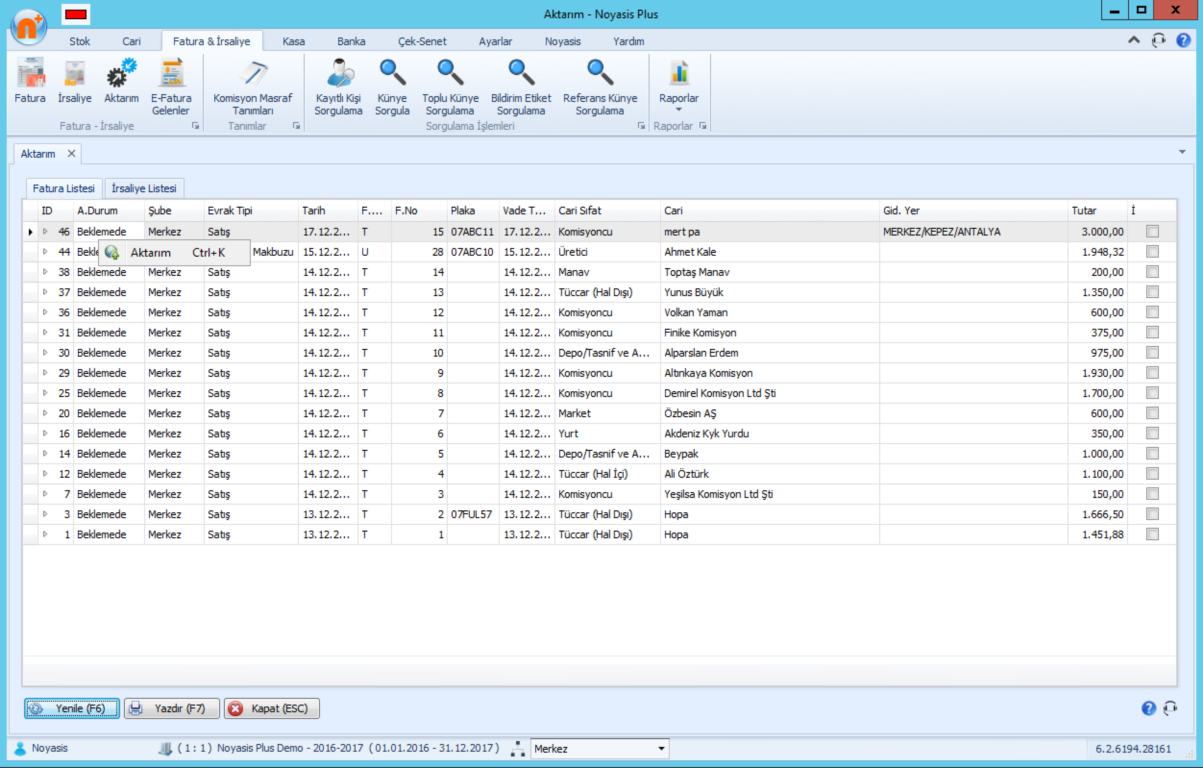Click the Noyasis application logo button
The image size is (1203, 768).
[28, 25]
